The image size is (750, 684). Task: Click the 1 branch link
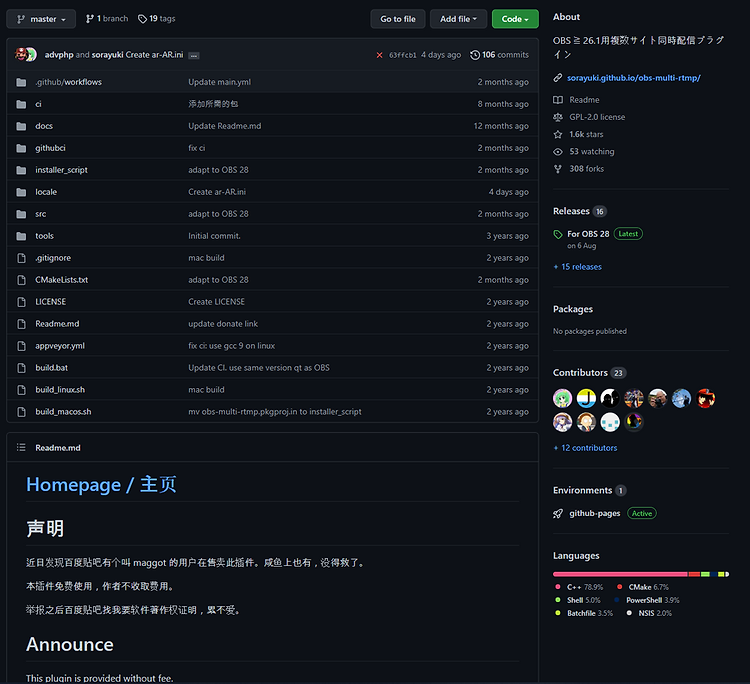[x=107, y=19]
